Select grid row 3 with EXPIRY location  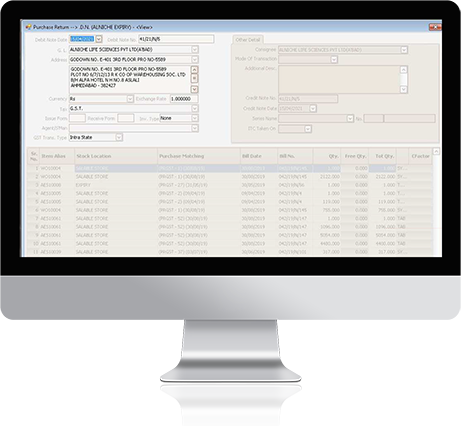tap(230, 185)
